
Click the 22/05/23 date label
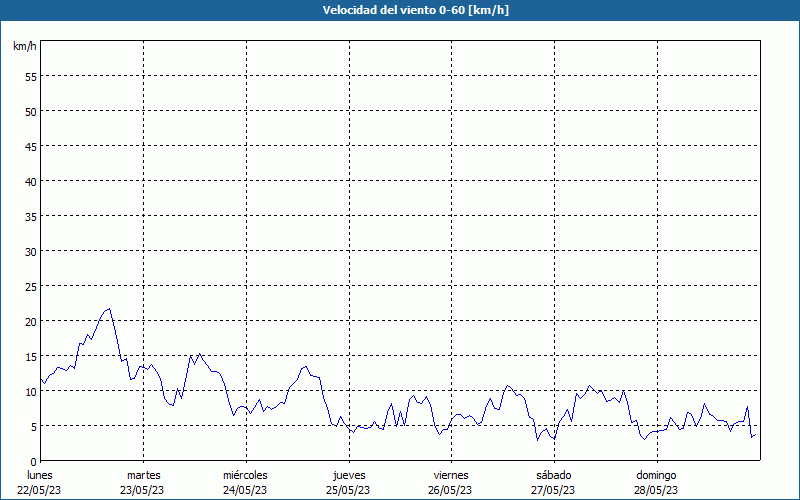[x=40, y=490]
